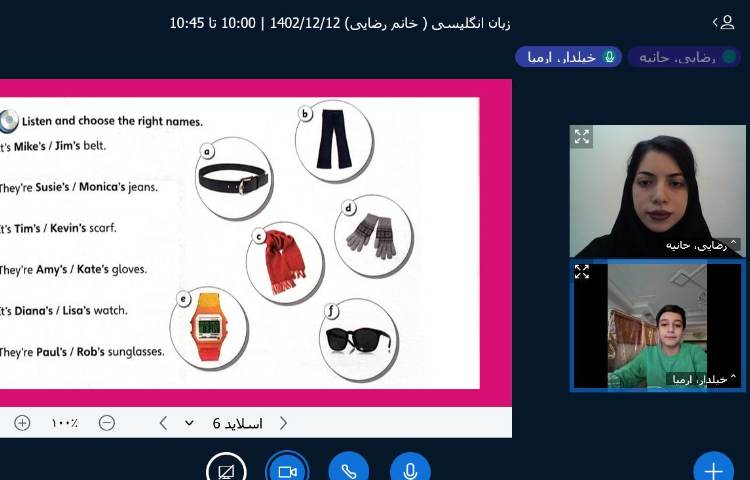Click the session title at the top
The image size is (750, 480).
pyautogui.click(x=340, y=22)
